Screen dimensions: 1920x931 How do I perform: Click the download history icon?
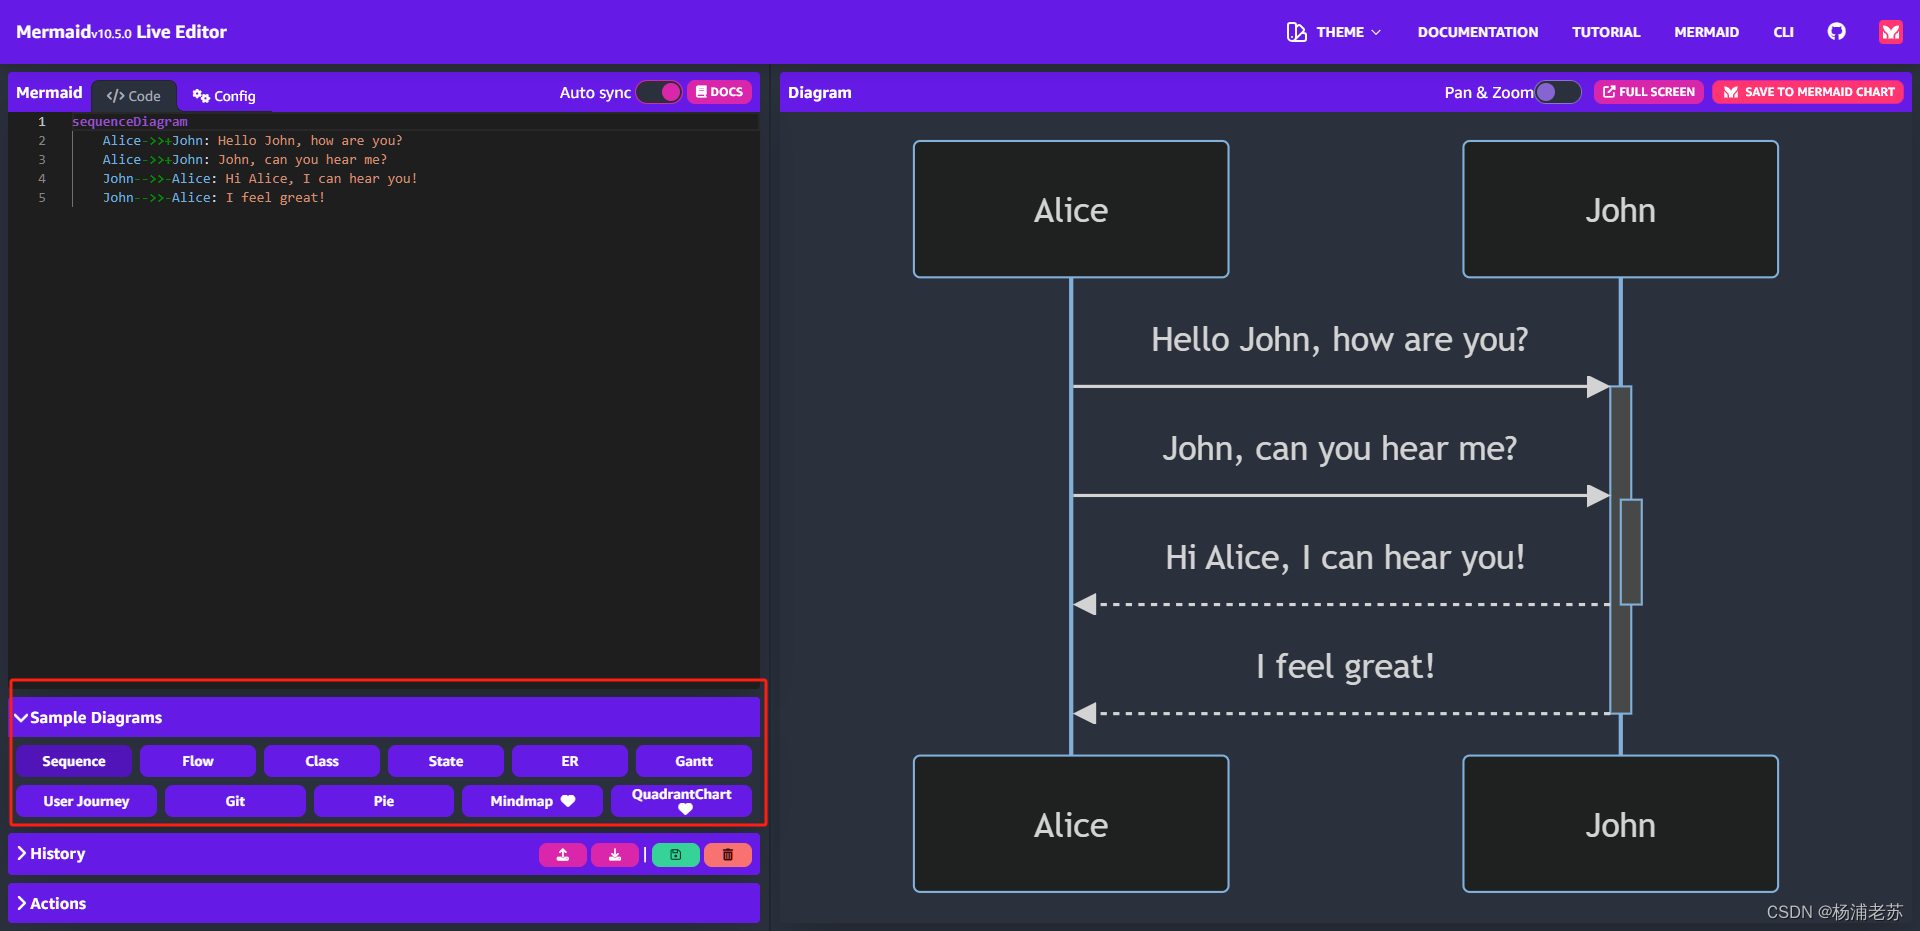point(615,855)
